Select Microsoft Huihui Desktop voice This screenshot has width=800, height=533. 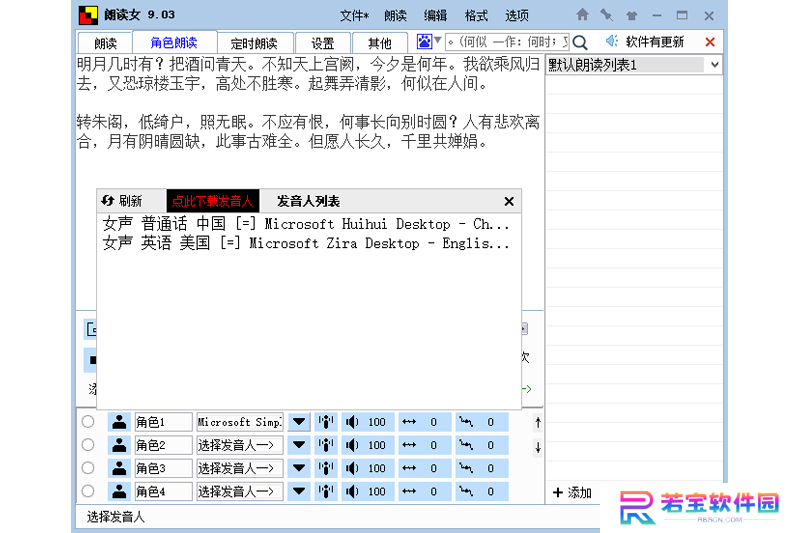(306, 223)
